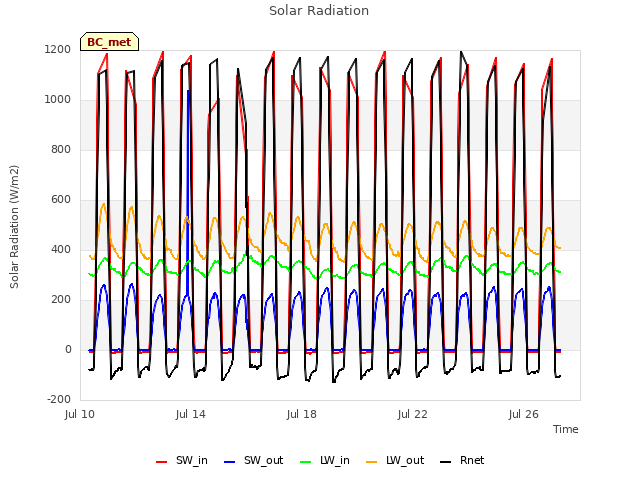Image resolution: width=640 pixels, height=480 pixels.
Task: Click the Jul 14 x-axis tick label
Action: (191, 414)
